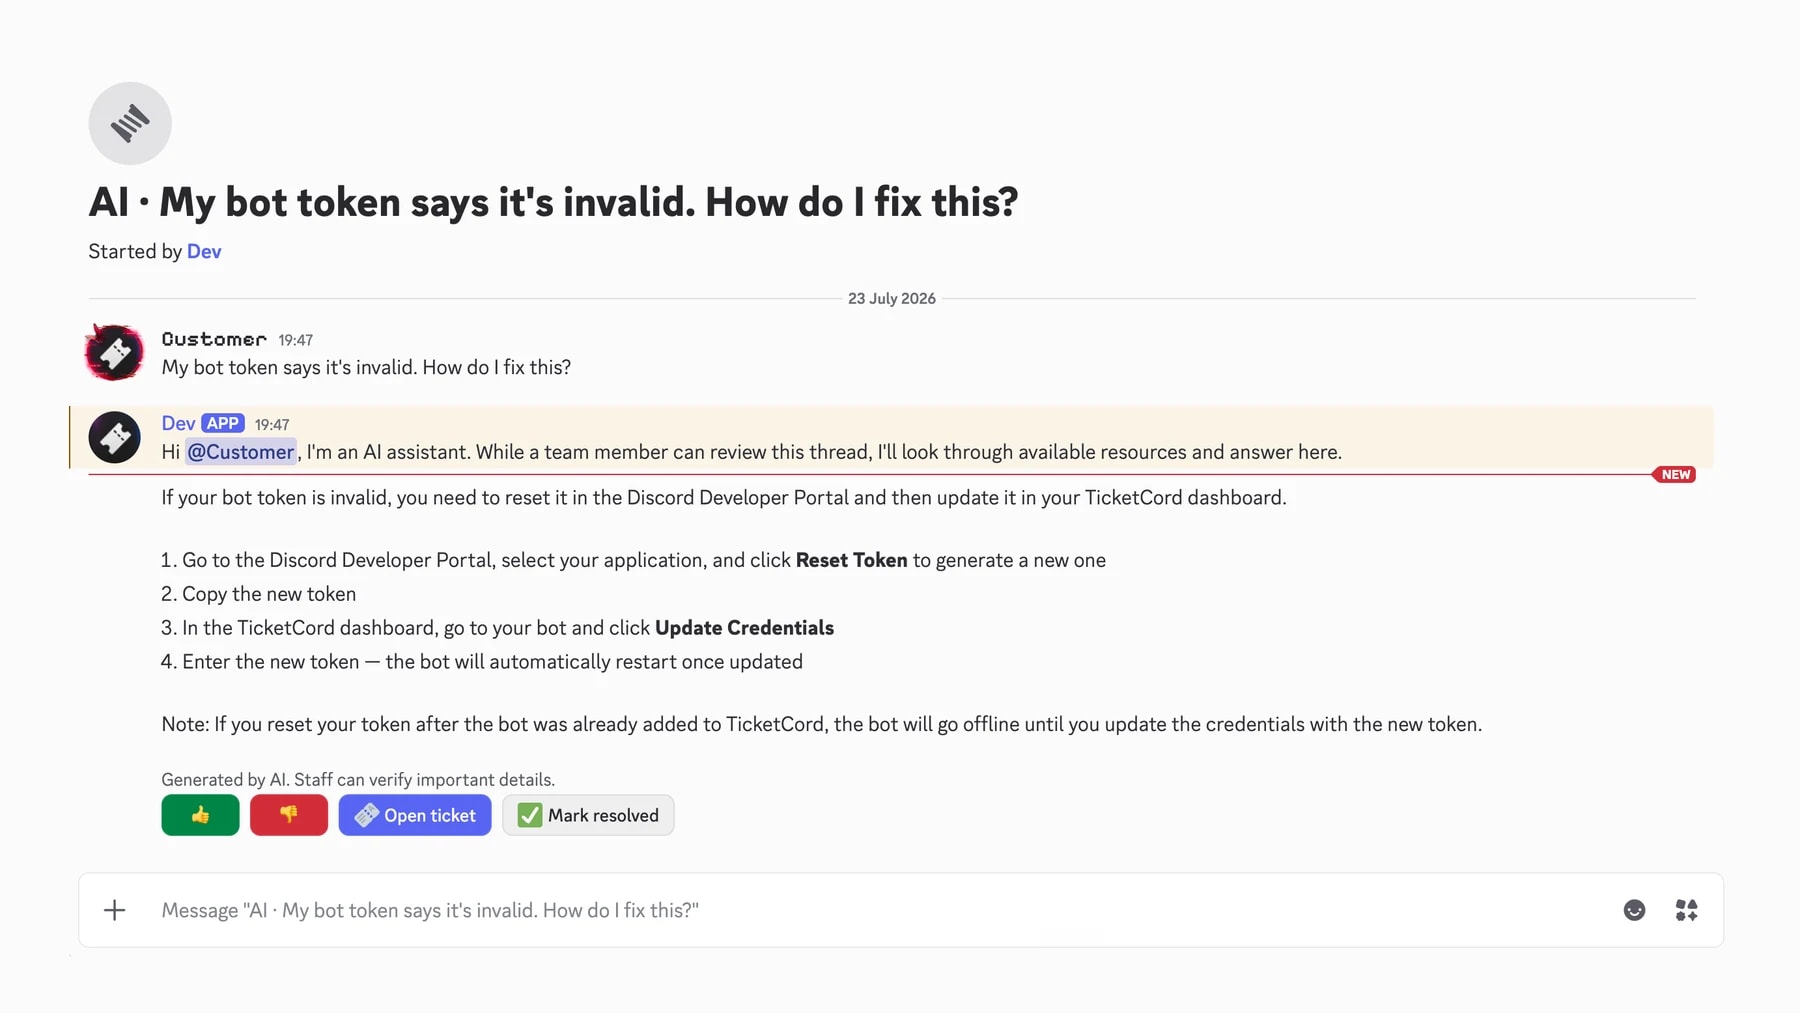
Task: Click the thread channel icon above title
Action: 130,123
